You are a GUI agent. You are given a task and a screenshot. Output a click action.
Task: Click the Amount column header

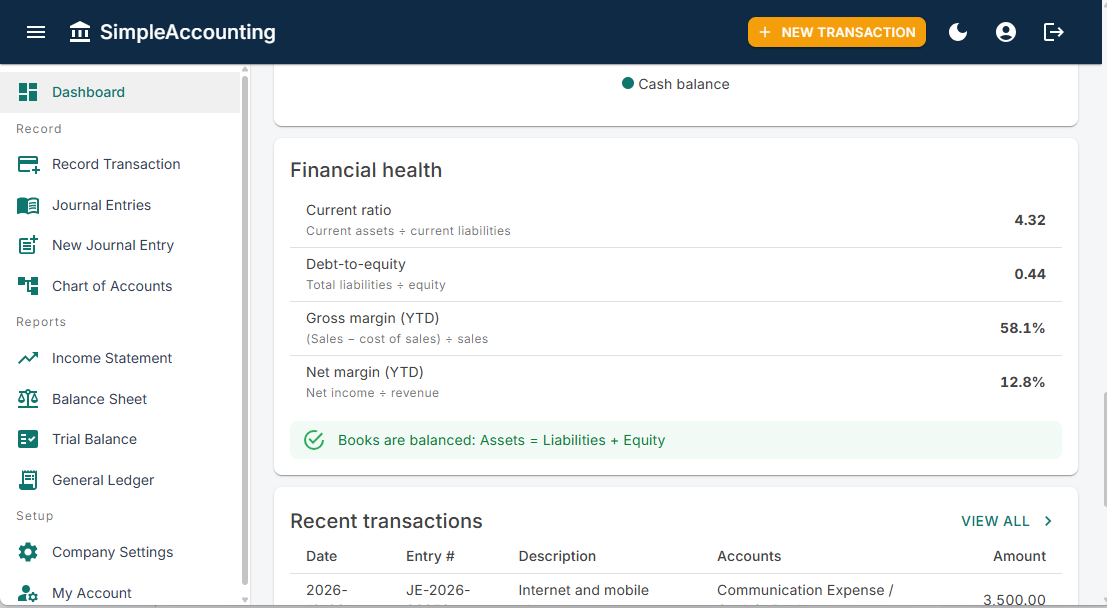1019,556
